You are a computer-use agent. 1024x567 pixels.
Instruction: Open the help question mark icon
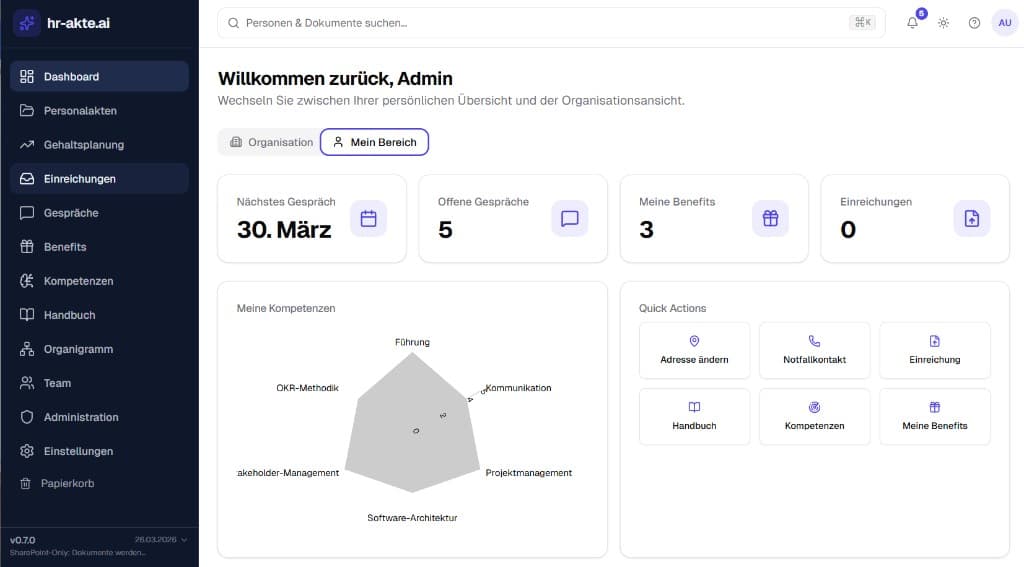click(x=974, y=23)
